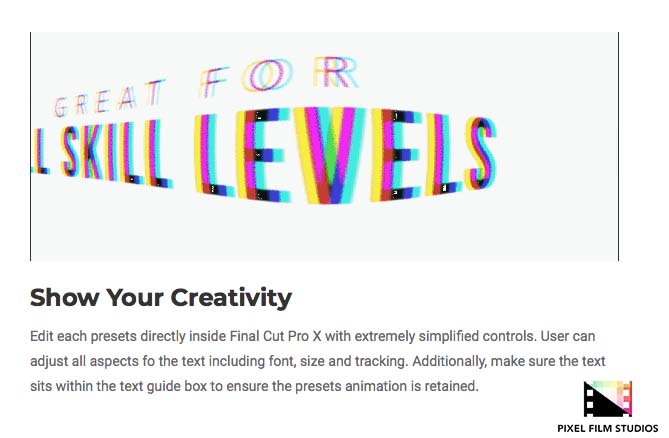The width and height of the screenshot is (669, 438).
Task: Click the word "Edit" starting the paragraph
Action: click(43, 336)
